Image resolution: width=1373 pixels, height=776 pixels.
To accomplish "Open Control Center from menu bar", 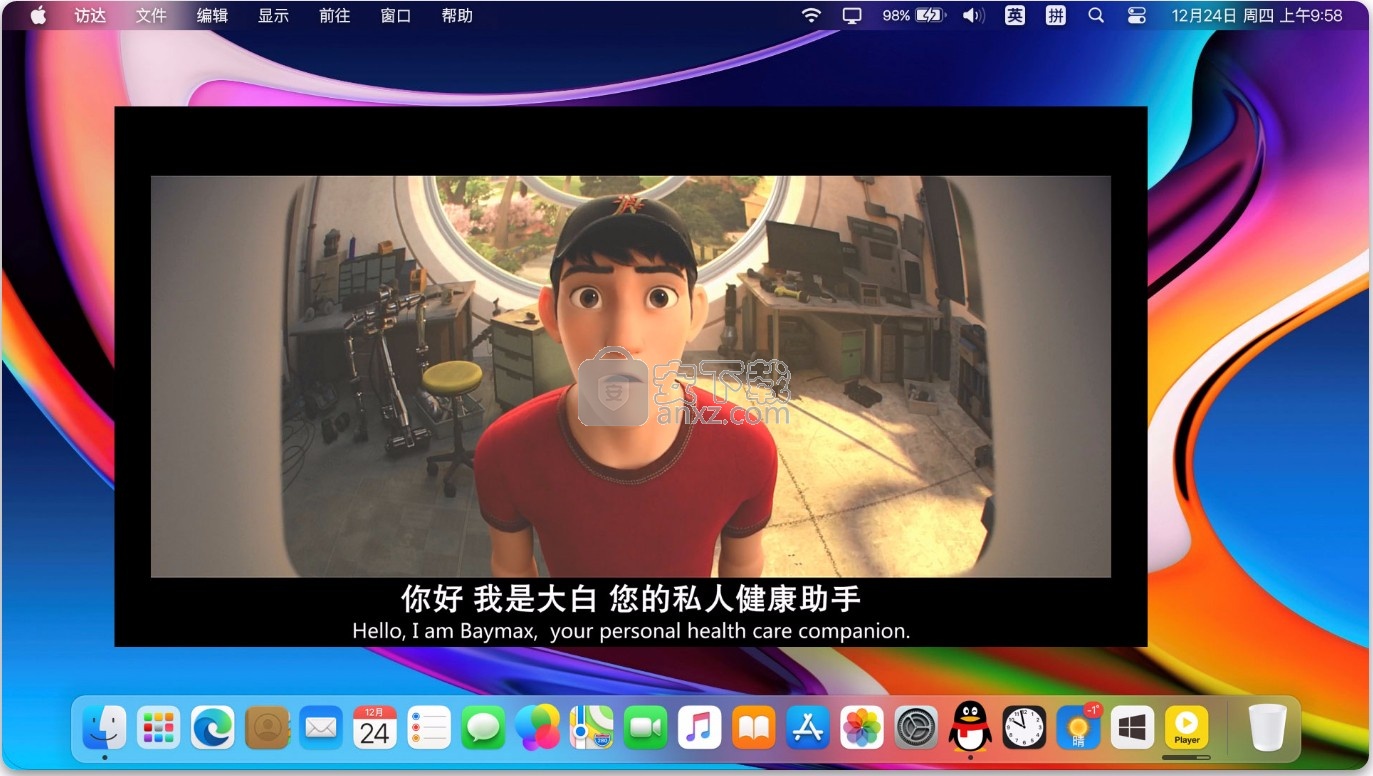I will click(x=1137, y=15).
